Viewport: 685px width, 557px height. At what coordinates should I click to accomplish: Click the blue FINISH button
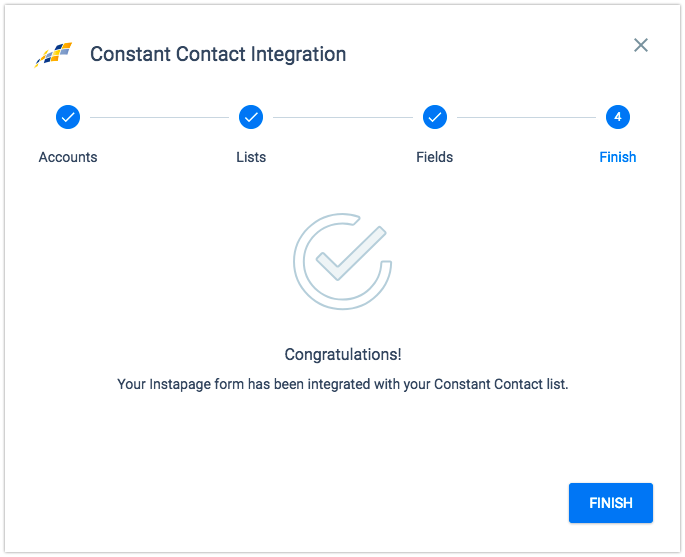[611, 503]
